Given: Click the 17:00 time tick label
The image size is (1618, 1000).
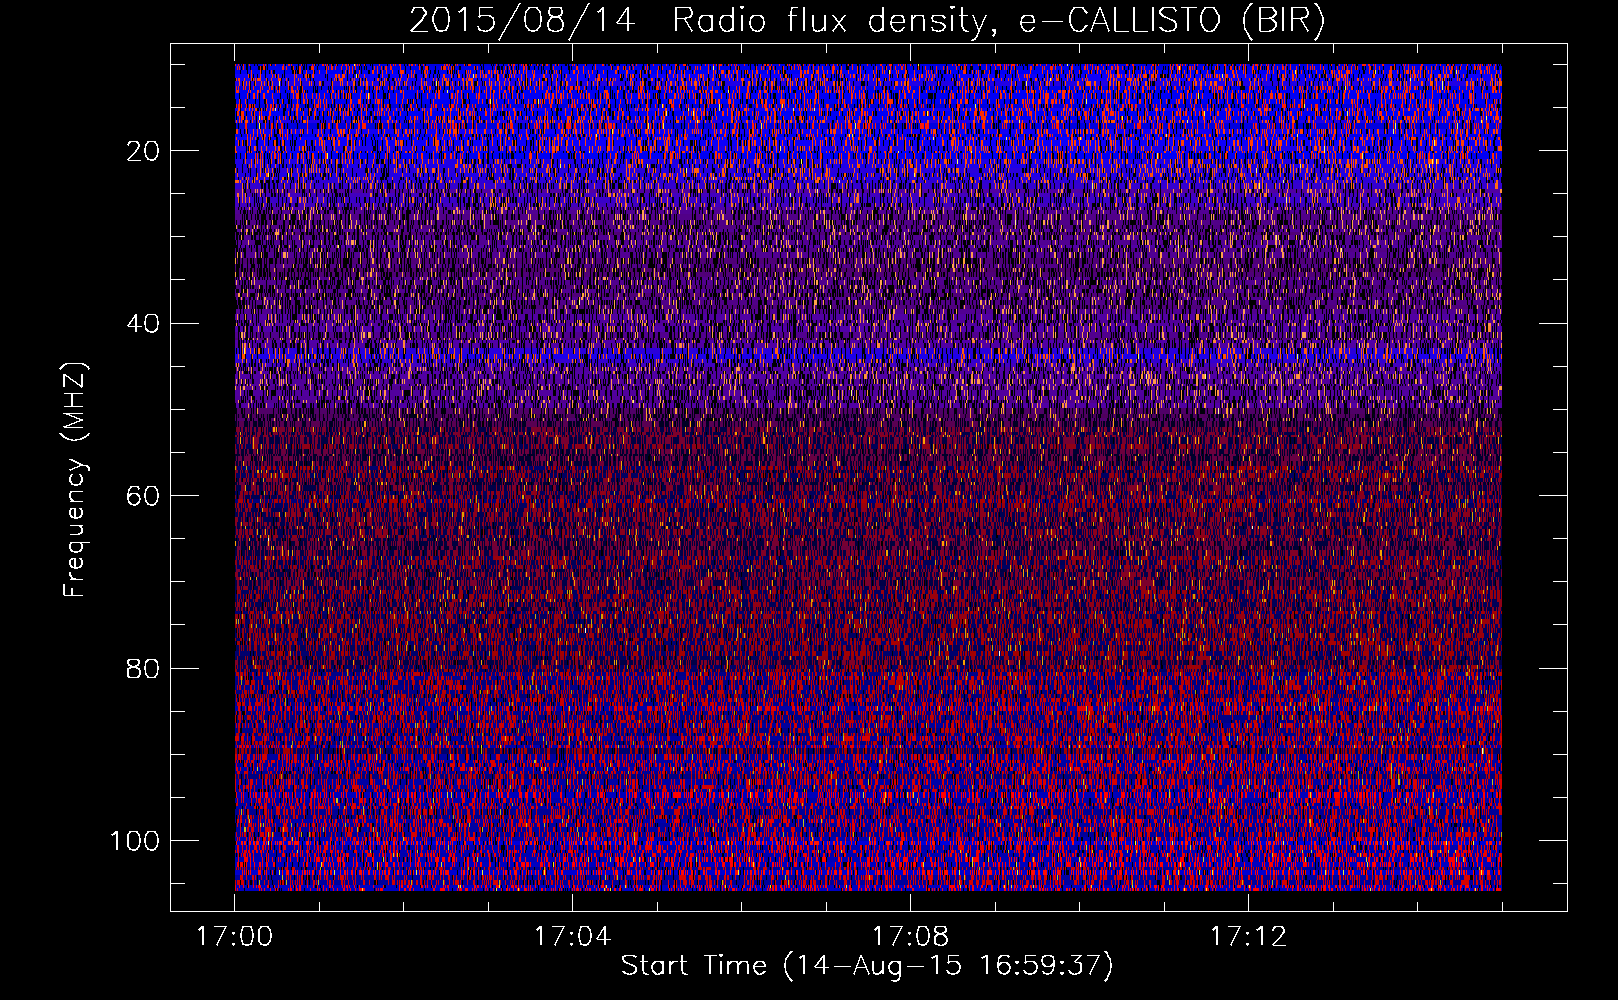Looking at the screenshot, I should pos(234,937).
